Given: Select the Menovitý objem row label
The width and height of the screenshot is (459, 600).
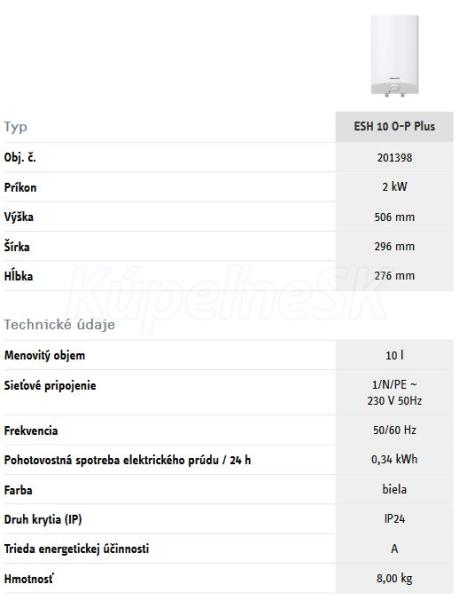Looking at the screenshot, I should 44,355.
